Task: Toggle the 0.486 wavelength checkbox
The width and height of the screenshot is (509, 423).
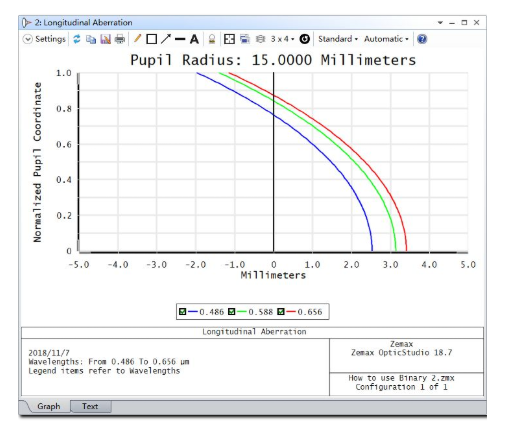Action: tap(182, 312)
